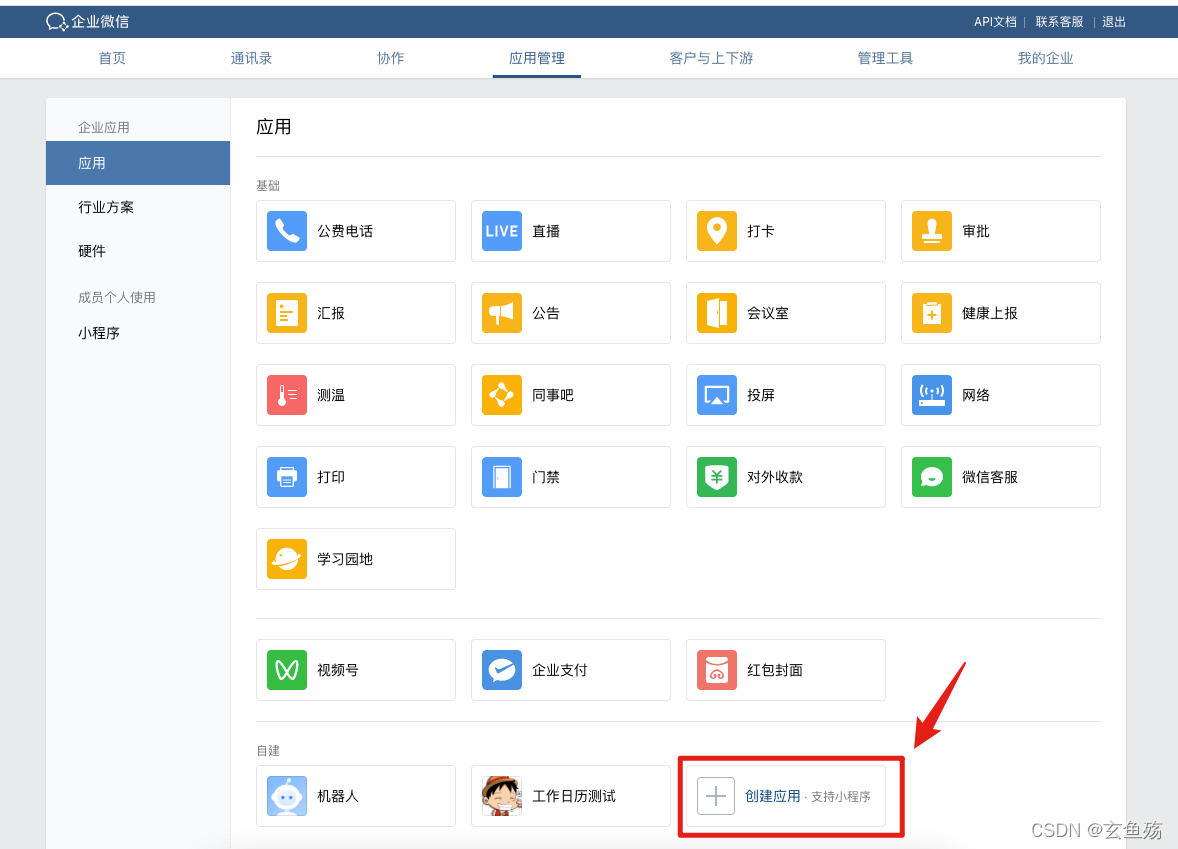Open the 视频号 green icon
The height and width of the screenshot is (849, 1178).
click(x=286, y=669)
